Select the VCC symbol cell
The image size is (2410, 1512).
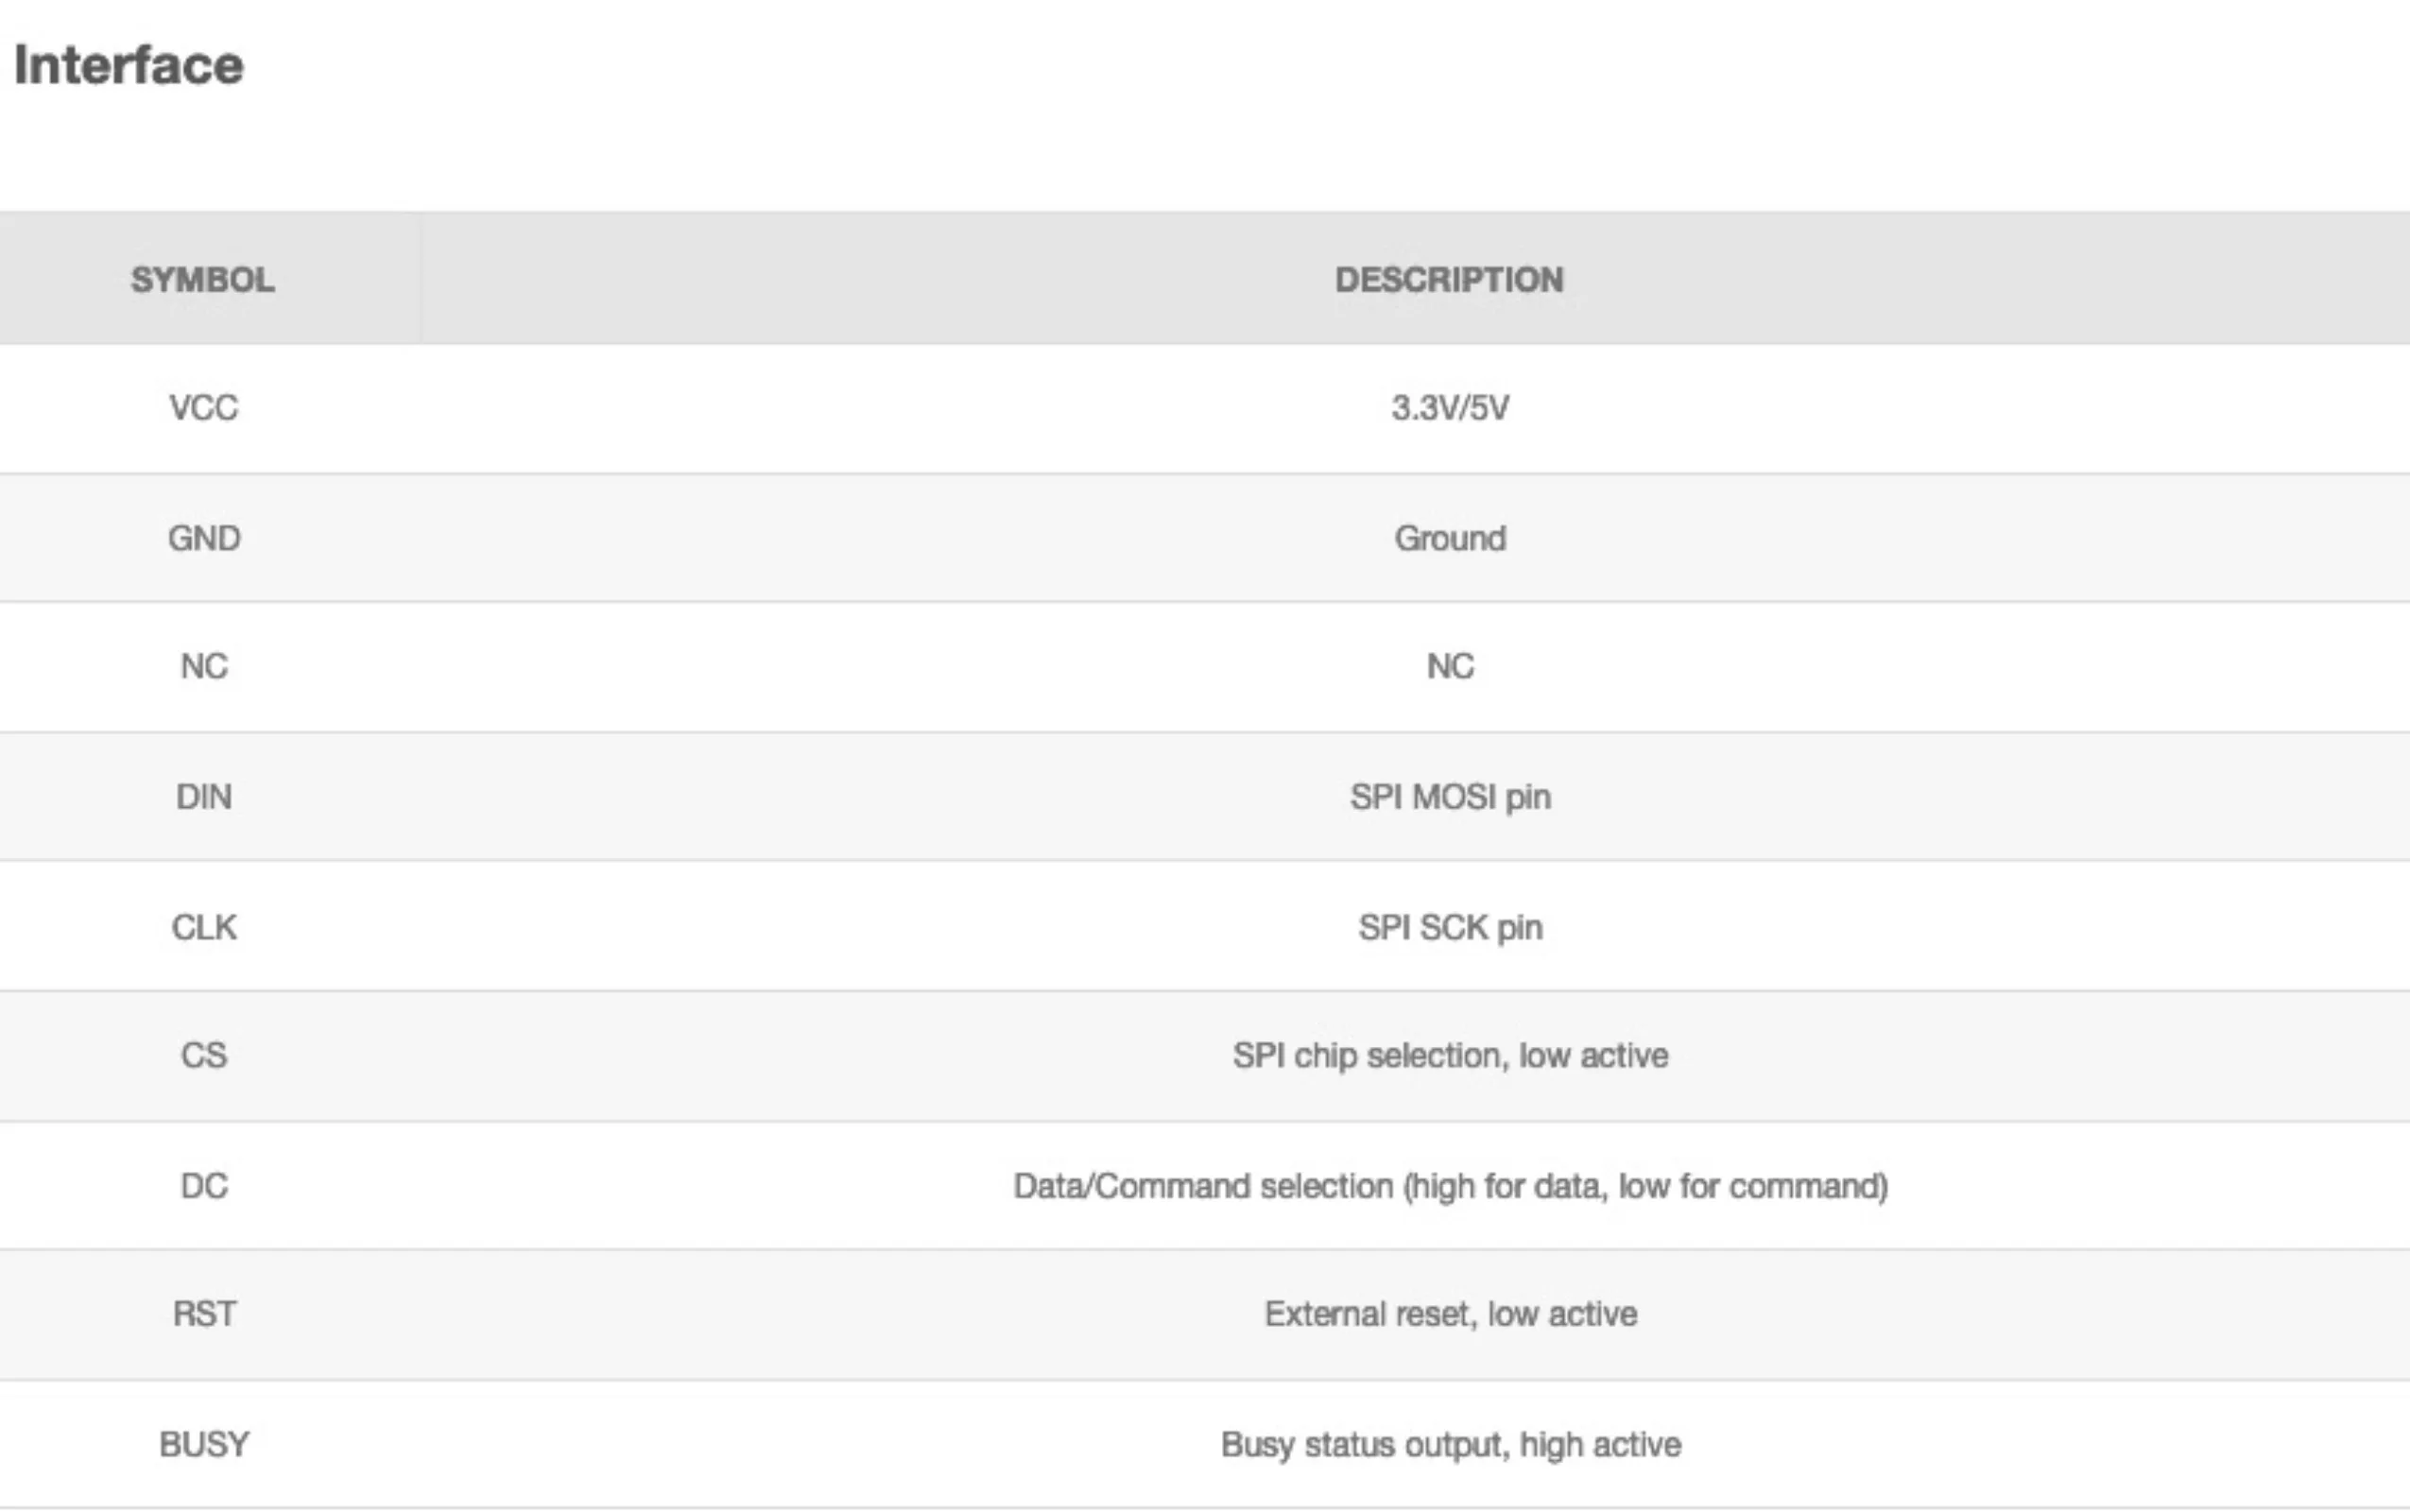(x=204, y=408)
